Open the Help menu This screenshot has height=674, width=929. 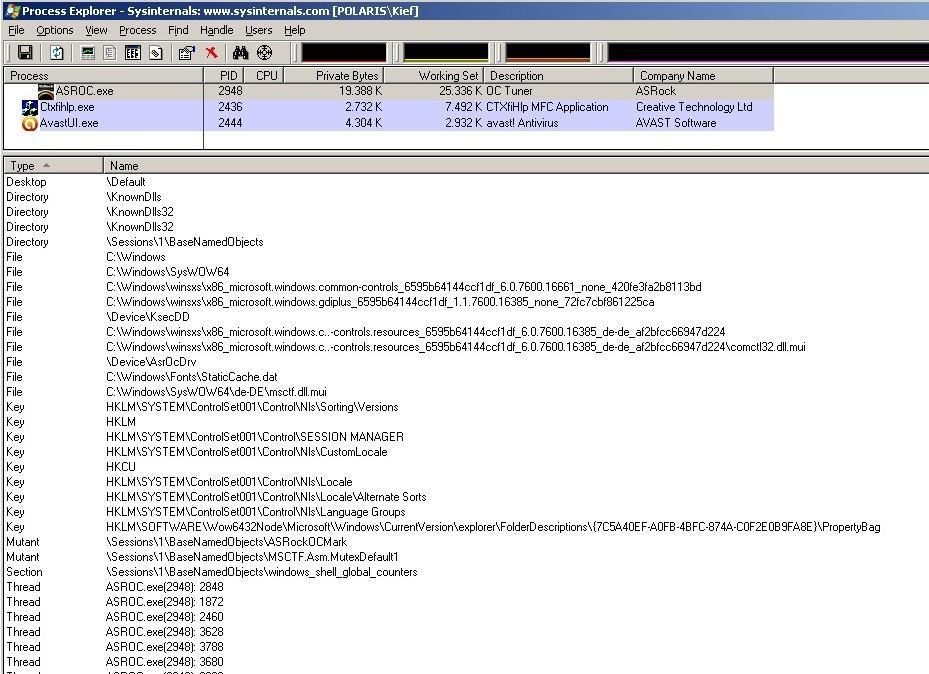[x=294, y=30]
